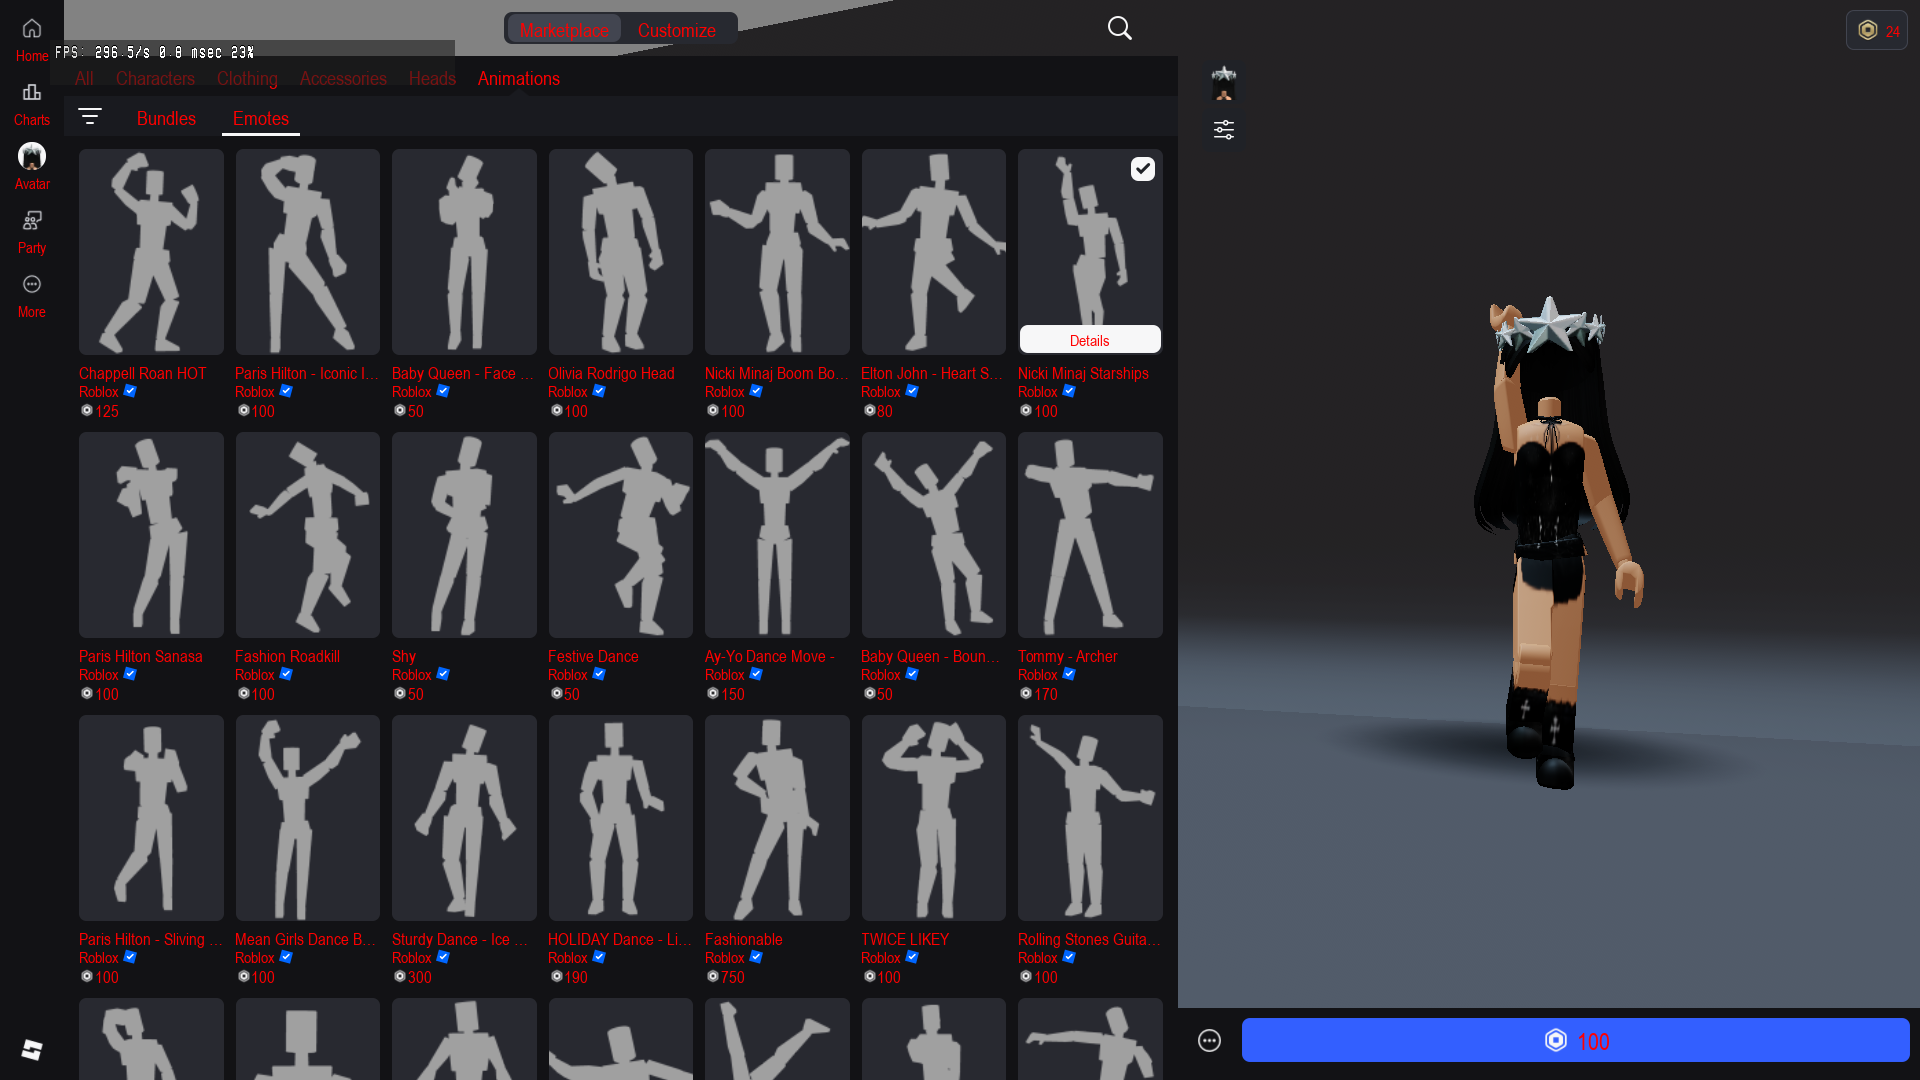The width and height of the screenshot is (1920, 1080).
Task: Open avatar adjustment sliders icon
Action: coord(1223,130)
